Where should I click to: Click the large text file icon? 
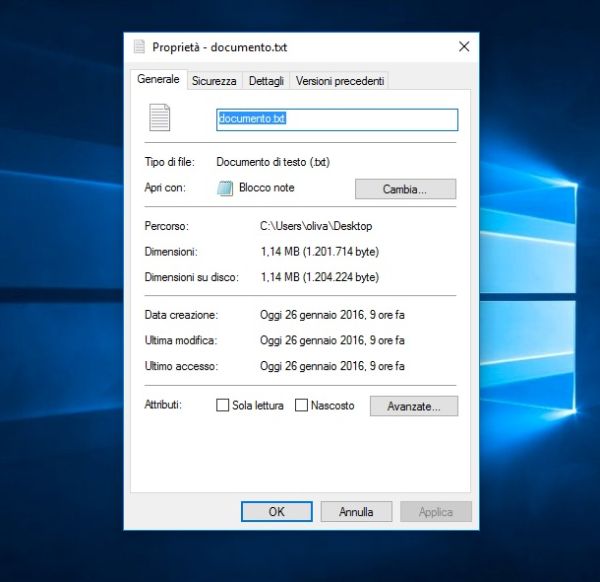tap(160, 119)
